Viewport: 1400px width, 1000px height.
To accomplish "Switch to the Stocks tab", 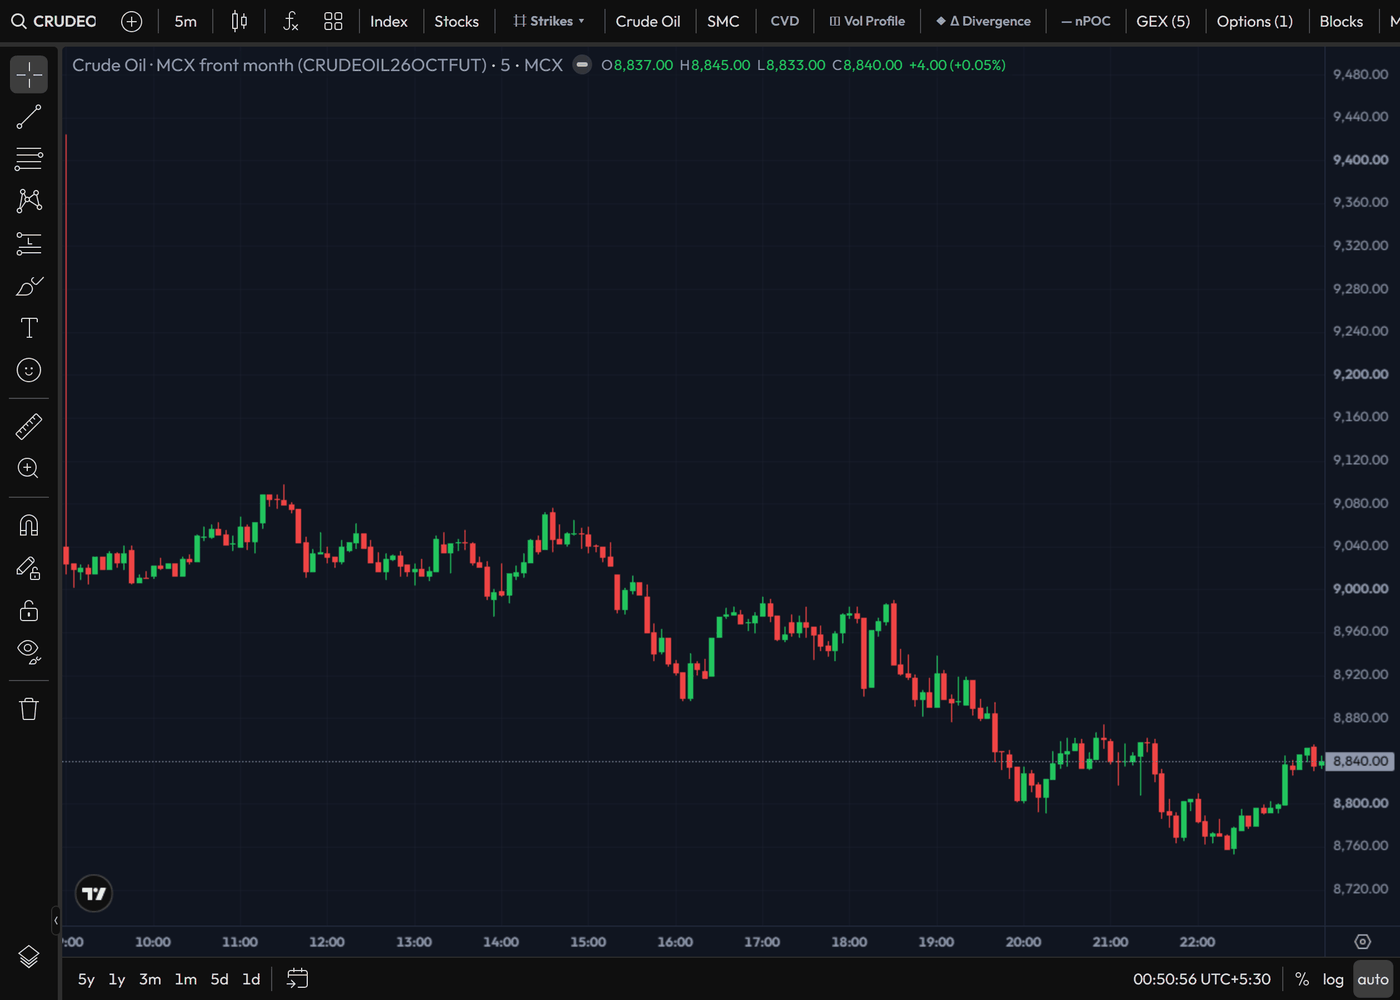I will pyautogui.click(x=456, y=21).
